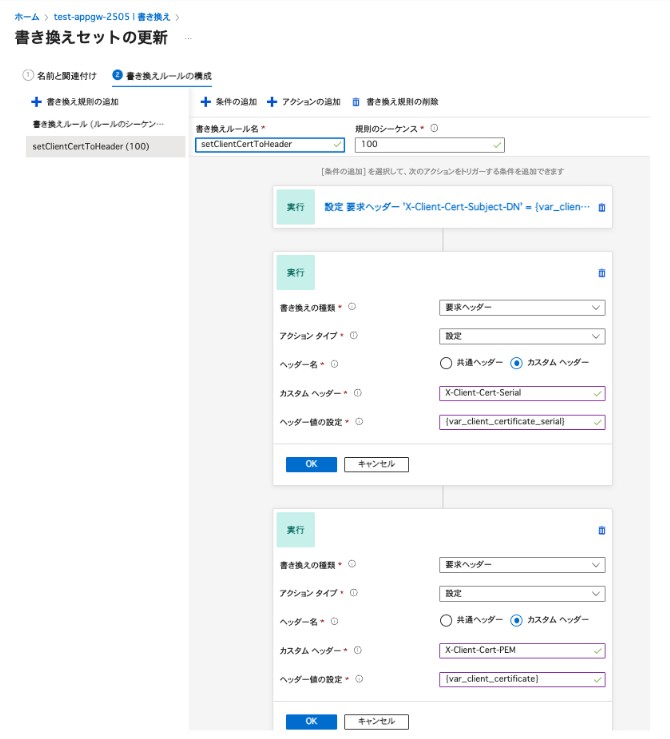Click the アクションの追加 plus icon
Screen dimensions: 670x739
click(x=272, y=102)
